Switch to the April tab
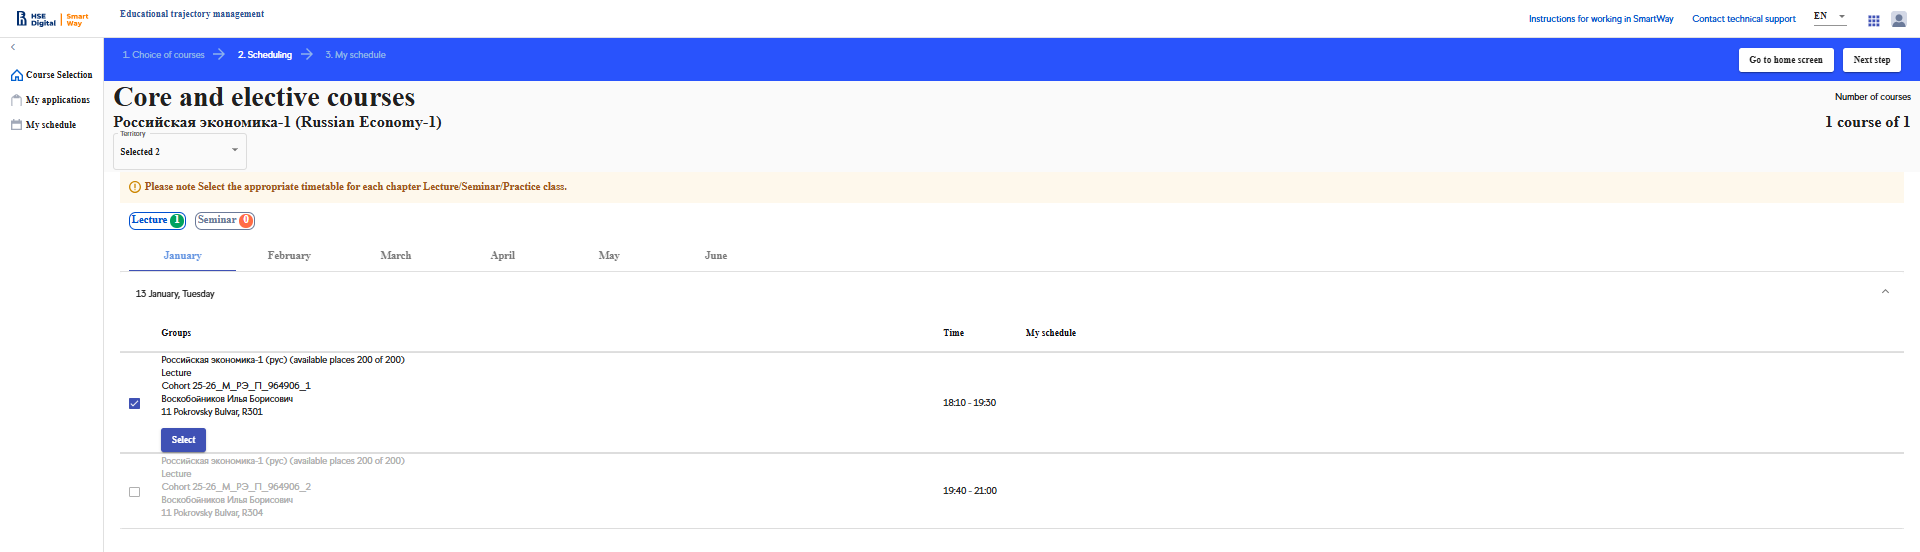The image size is (1920, 552). tap(502, 256)
